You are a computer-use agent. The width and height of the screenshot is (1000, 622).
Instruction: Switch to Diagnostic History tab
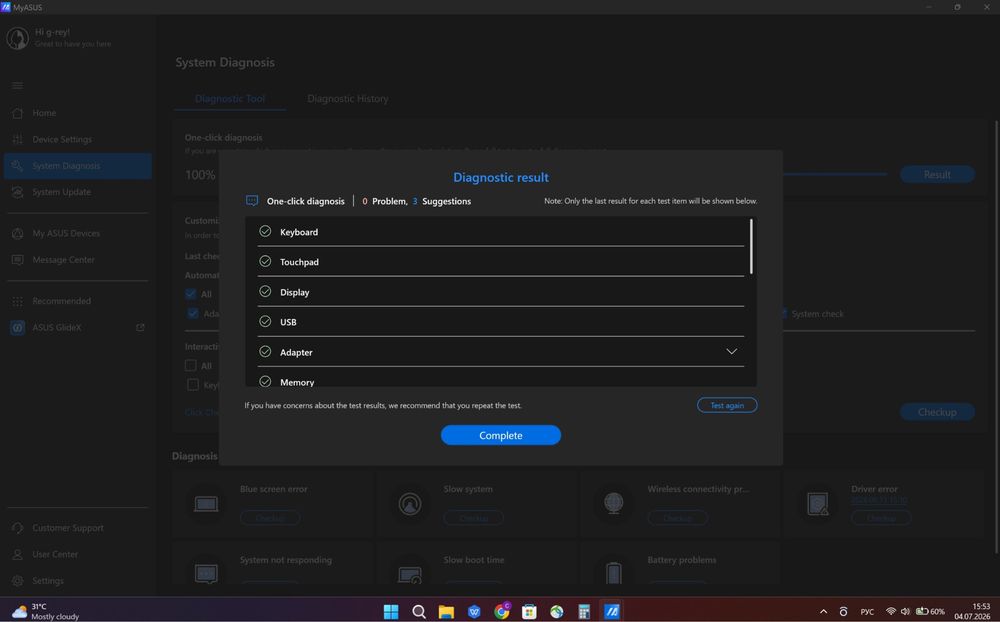(x=348, y=98)
